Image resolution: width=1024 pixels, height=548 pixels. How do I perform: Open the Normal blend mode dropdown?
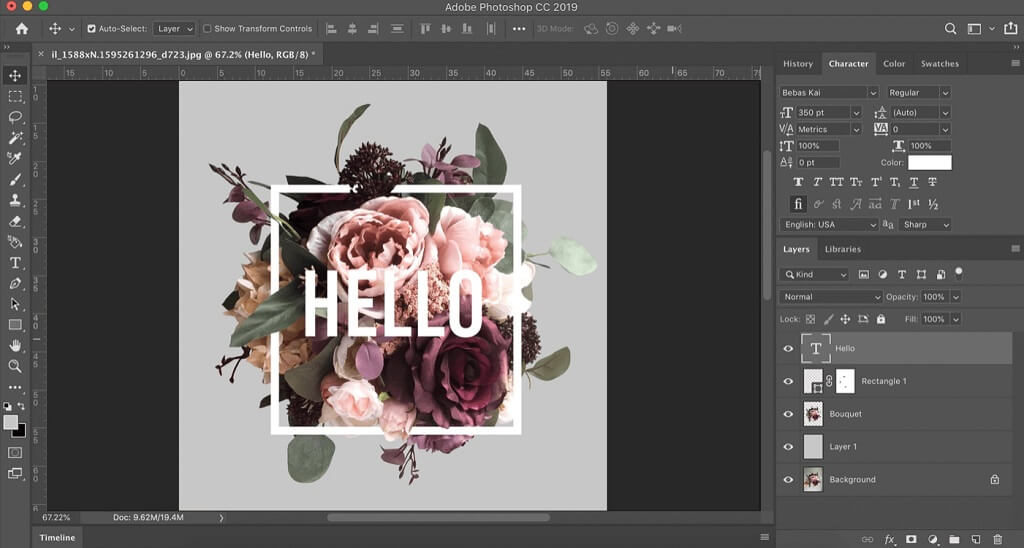pyautogui.click(x=830, y=297)
